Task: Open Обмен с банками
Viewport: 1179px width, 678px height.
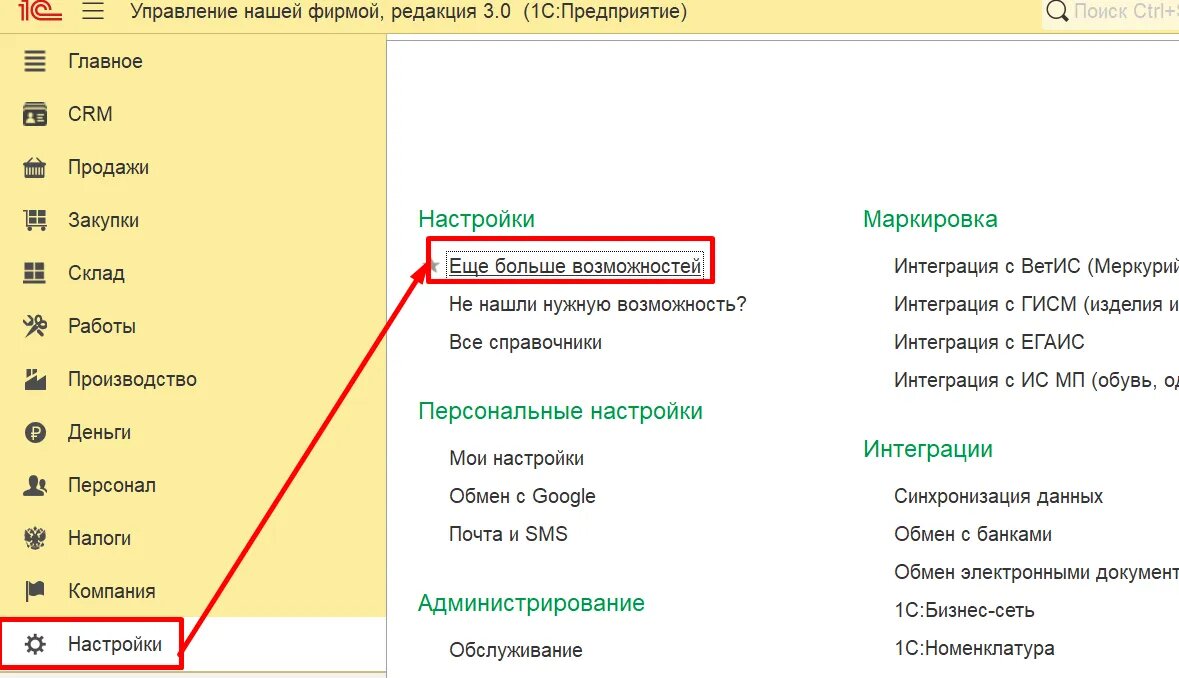Action: (x=973, y=534)
